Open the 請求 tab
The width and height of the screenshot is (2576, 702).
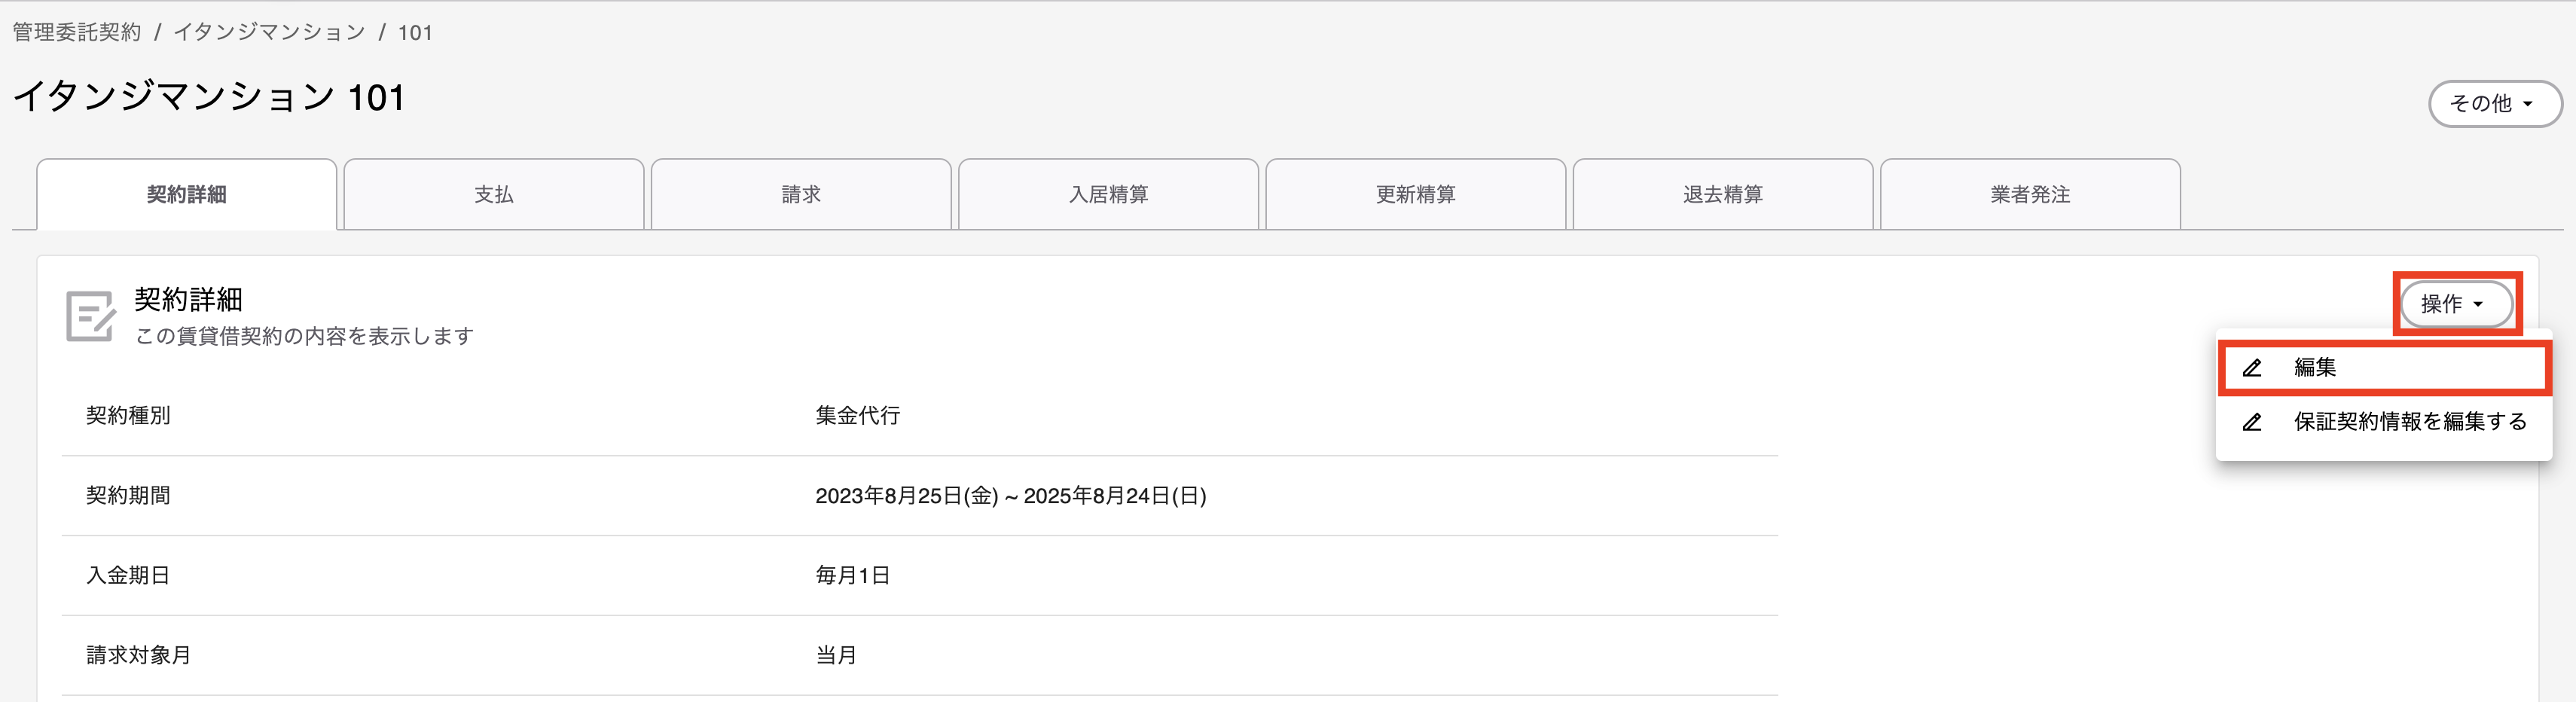[x=801, y=195]
